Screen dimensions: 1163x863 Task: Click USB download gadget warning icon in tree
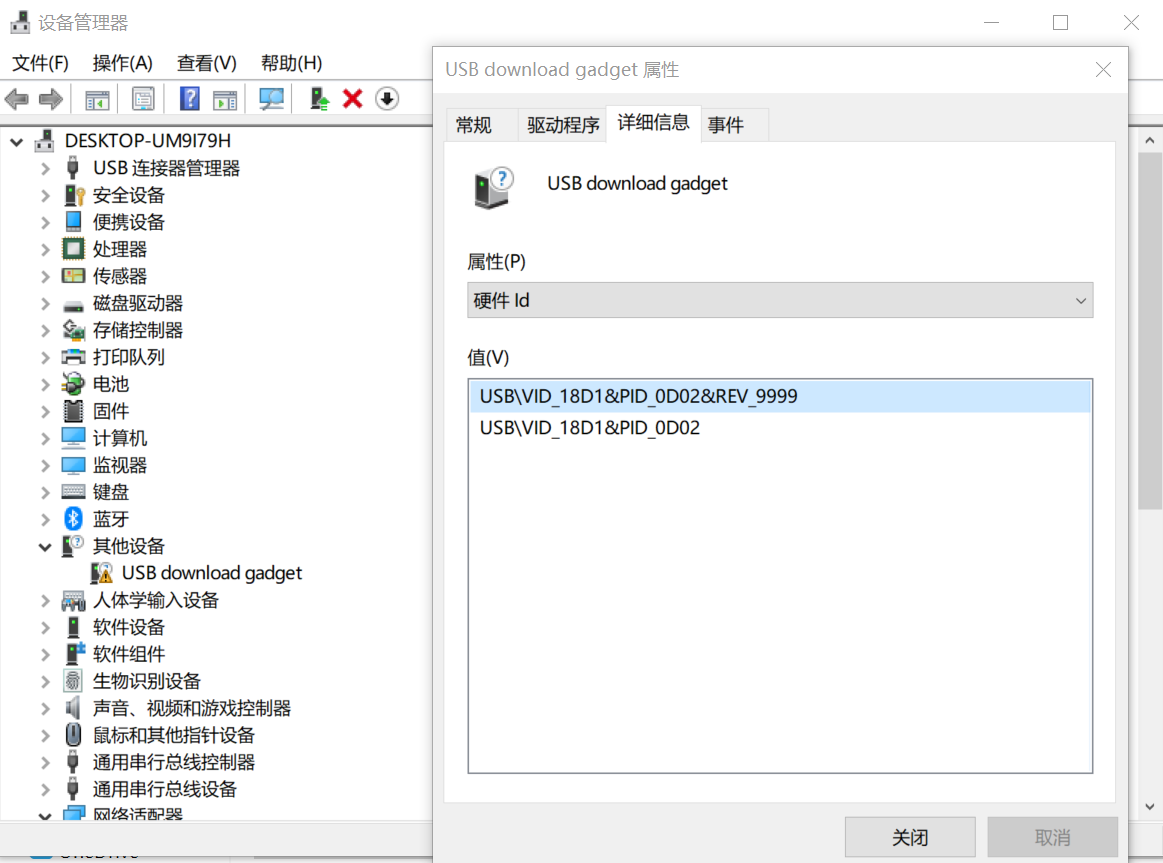pos(102,572)
